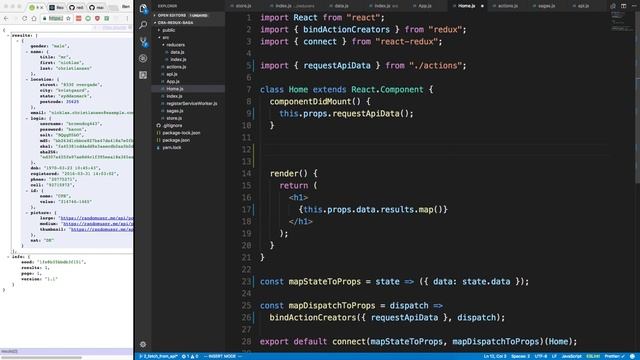Open store.js in the file explorer
Image resolution: width=640 pixels, height=360 pixels.
(174, 118)
